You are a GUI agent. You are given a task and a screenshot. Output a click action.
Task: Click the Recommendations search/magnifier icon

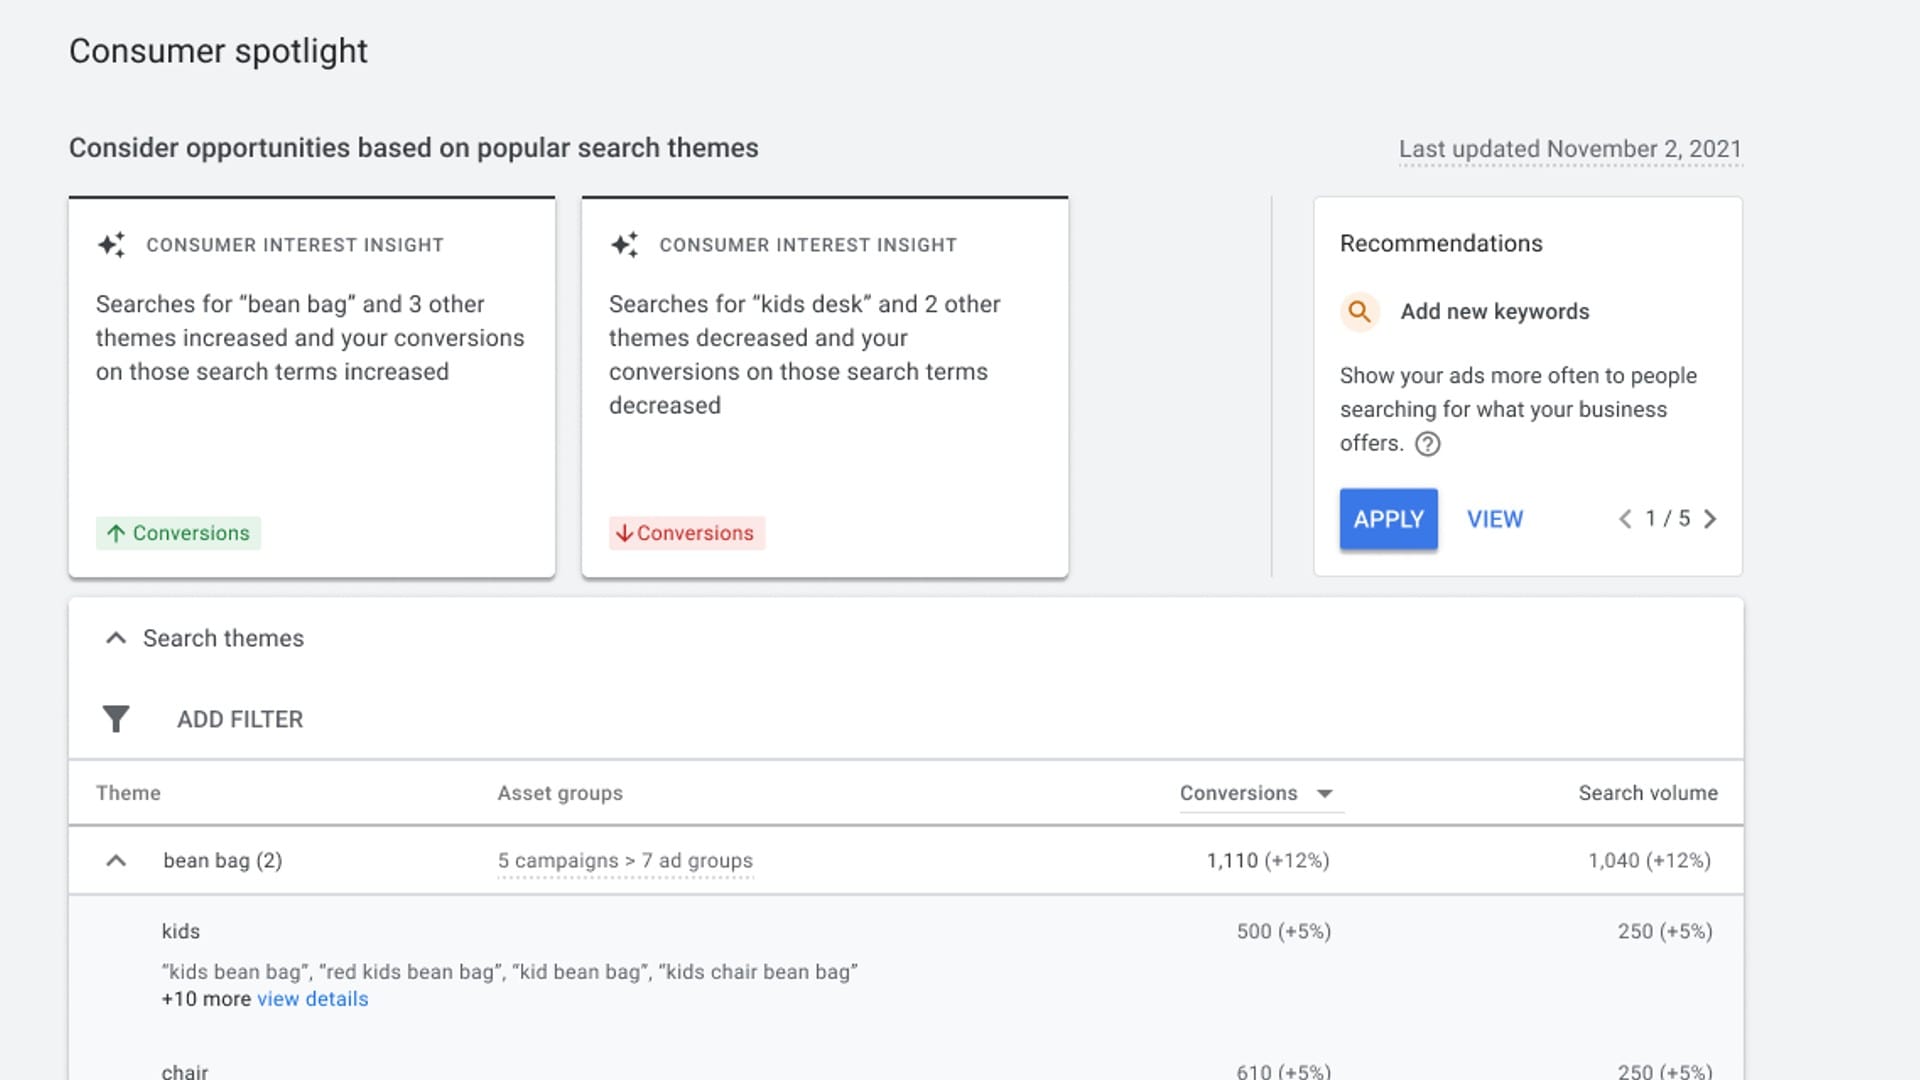[x=1358, y=311]
